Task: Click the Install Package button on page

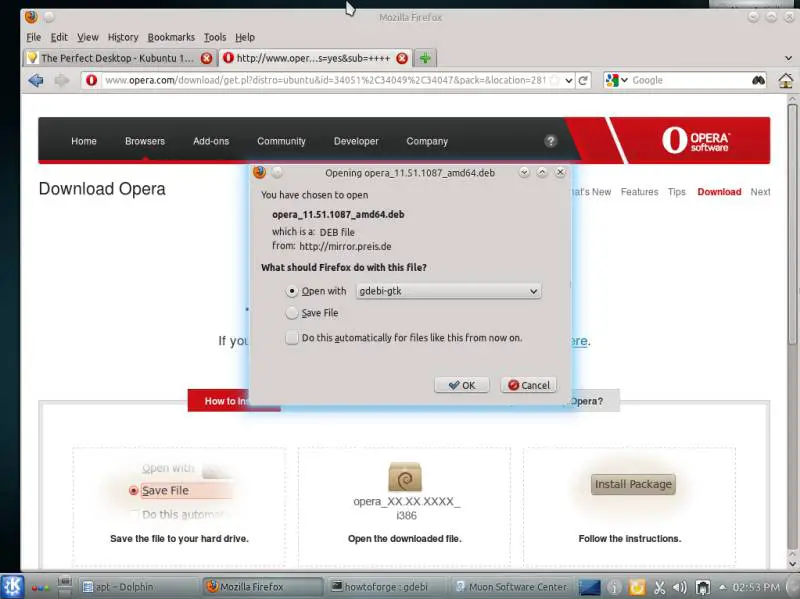Action: point(633,484)
